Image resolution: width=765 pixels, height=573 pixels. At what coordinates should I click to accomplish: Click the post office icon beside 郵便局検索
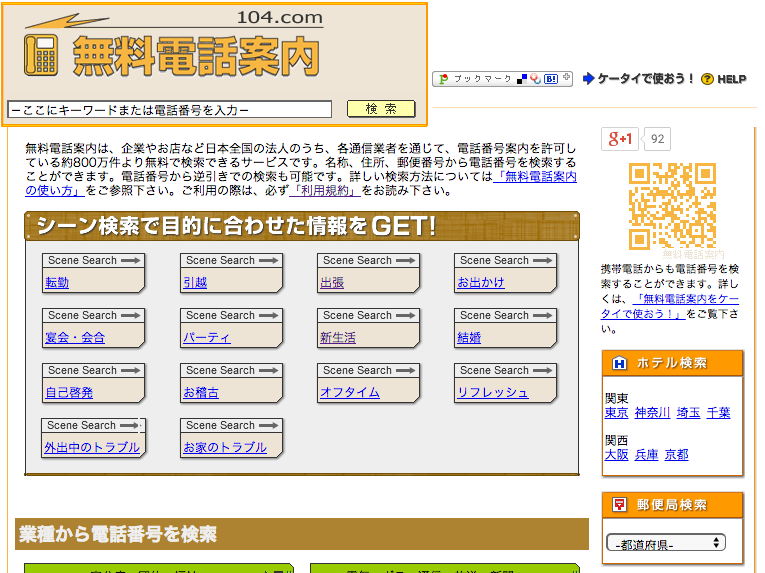[x=619, y=504]
